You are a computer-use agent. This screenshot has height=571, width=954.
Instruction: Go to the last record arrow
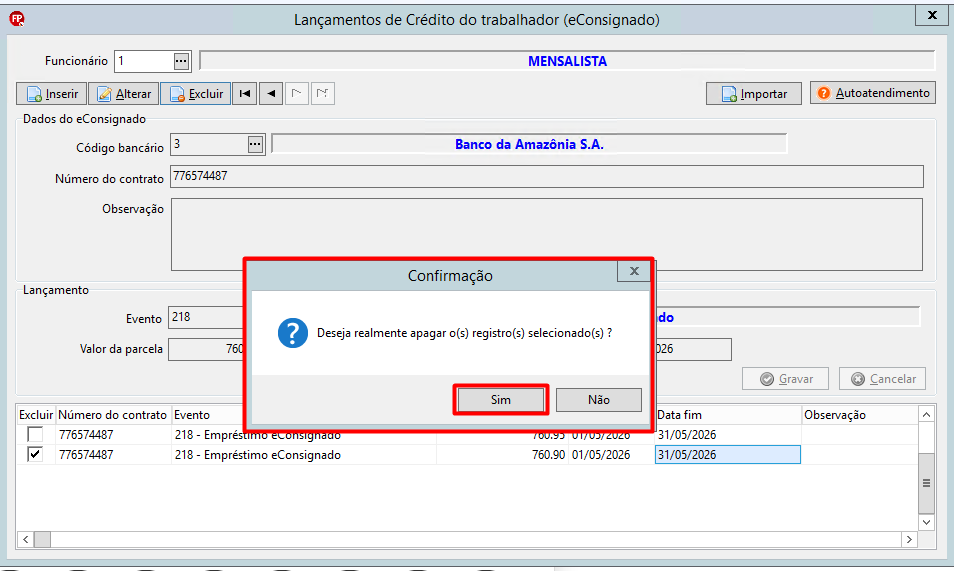point(323,94)
